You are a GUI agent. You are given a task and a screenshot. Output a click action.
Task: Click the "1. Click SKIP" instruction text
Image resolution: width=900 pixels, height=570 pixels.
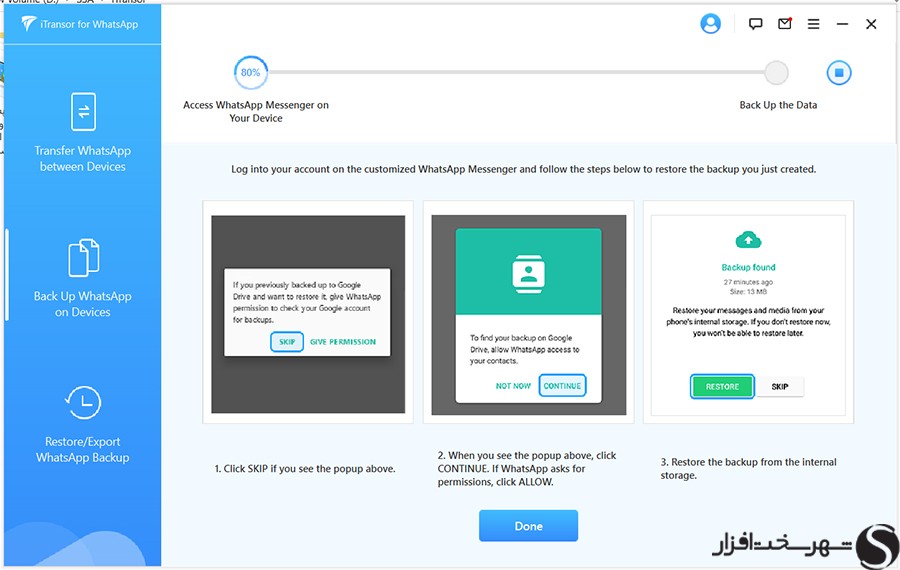305,468
